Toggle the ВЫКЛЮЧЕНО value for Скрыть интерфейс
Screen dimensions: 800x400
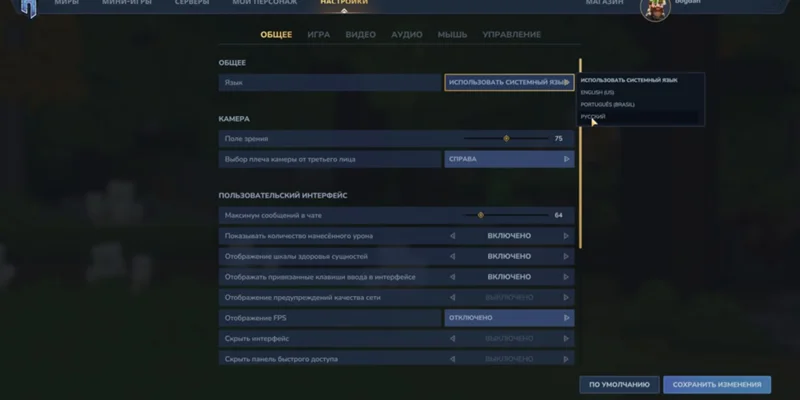click(x=509, y=338)
